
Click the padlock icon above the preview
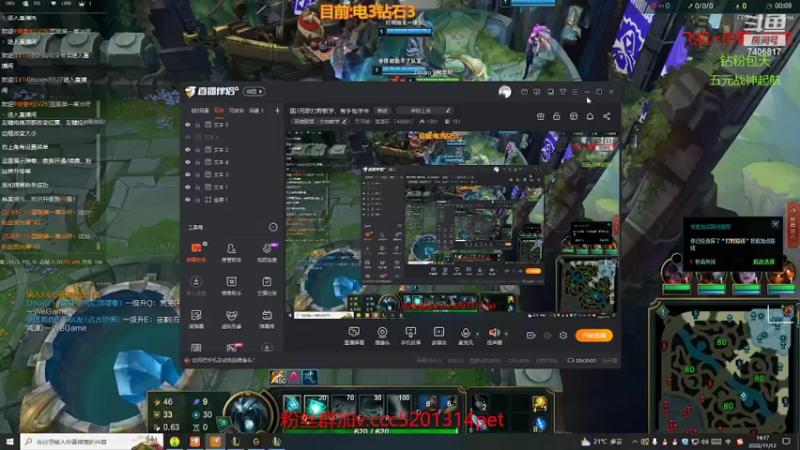click(557, 116)
